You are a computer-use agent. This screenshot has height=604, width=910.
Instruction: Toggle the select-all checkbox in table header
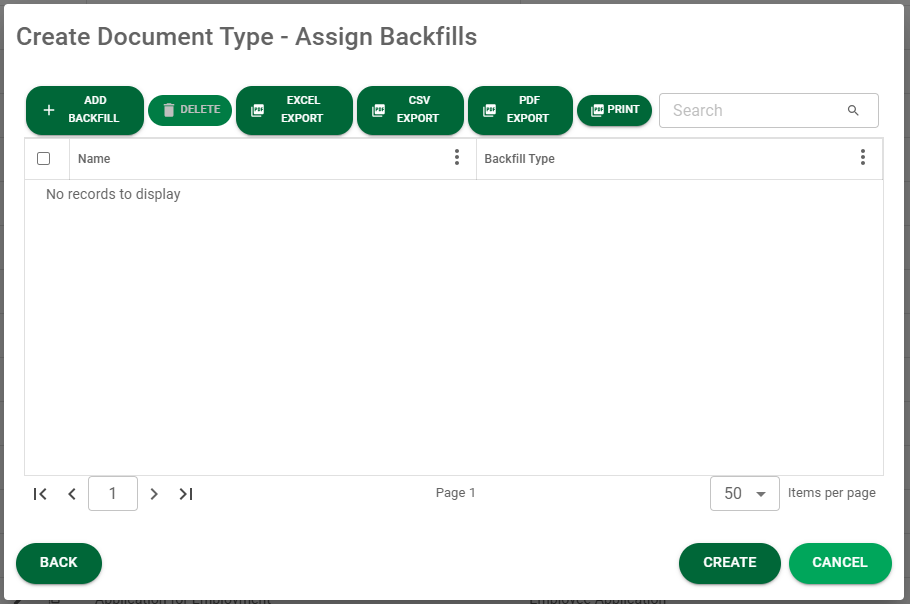[44, 158]
